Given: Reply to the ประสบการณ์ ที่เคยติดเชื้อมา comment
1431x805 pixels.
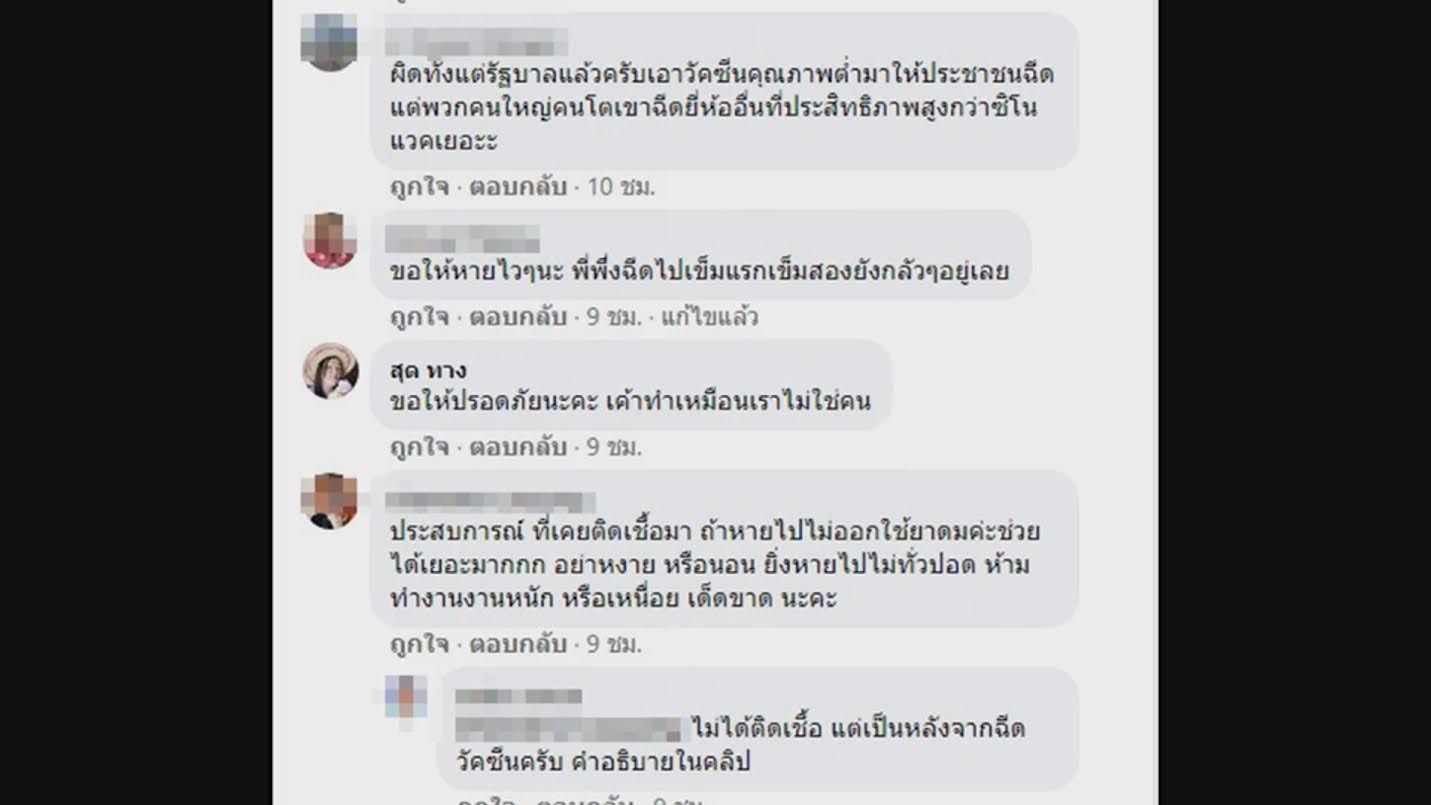Looking at the screenshot, I should pos(518,644).
